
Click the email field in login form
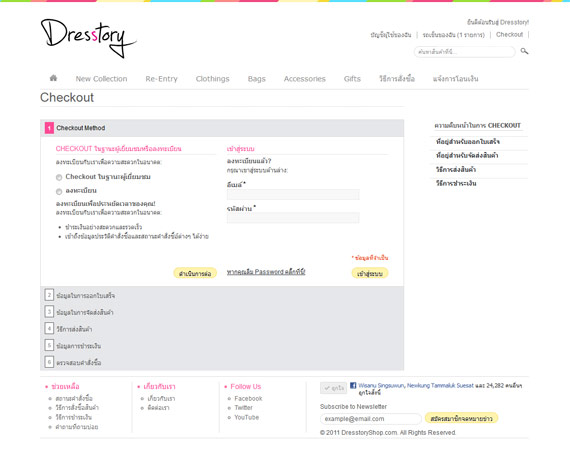pyautogui.click(x=293, y=195)
